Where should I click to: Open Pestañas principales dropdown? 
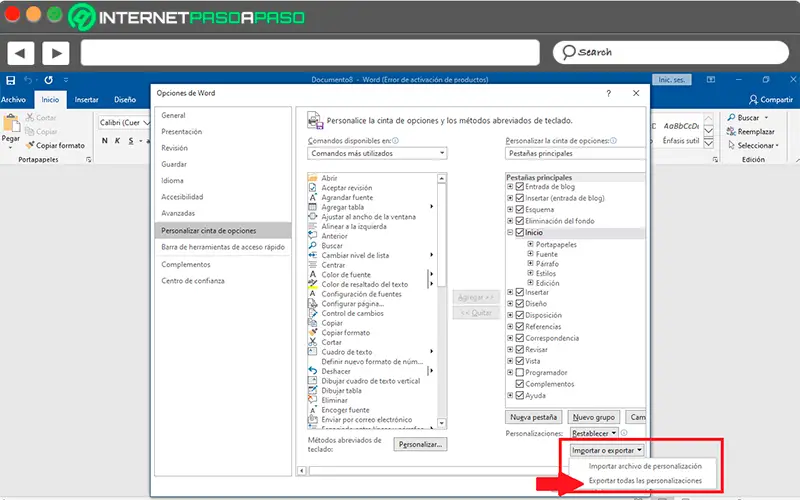click(576, 153)
